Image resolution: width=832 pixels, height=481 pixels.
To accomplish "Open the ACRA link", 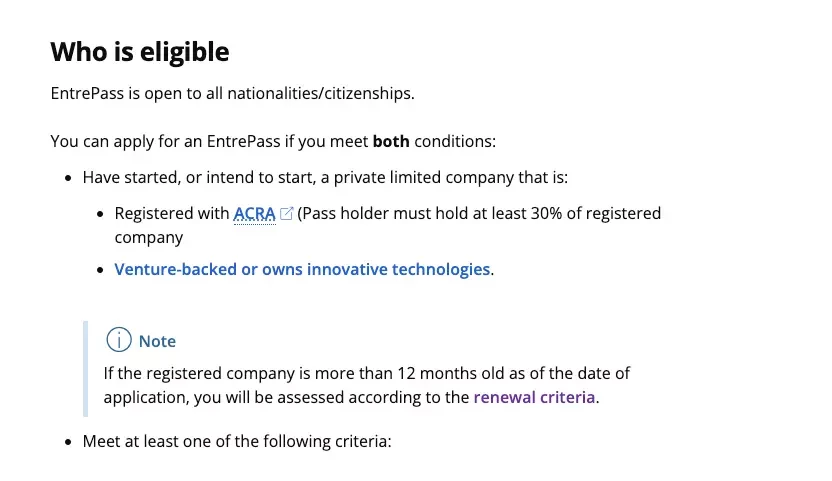I will (254, 213).
